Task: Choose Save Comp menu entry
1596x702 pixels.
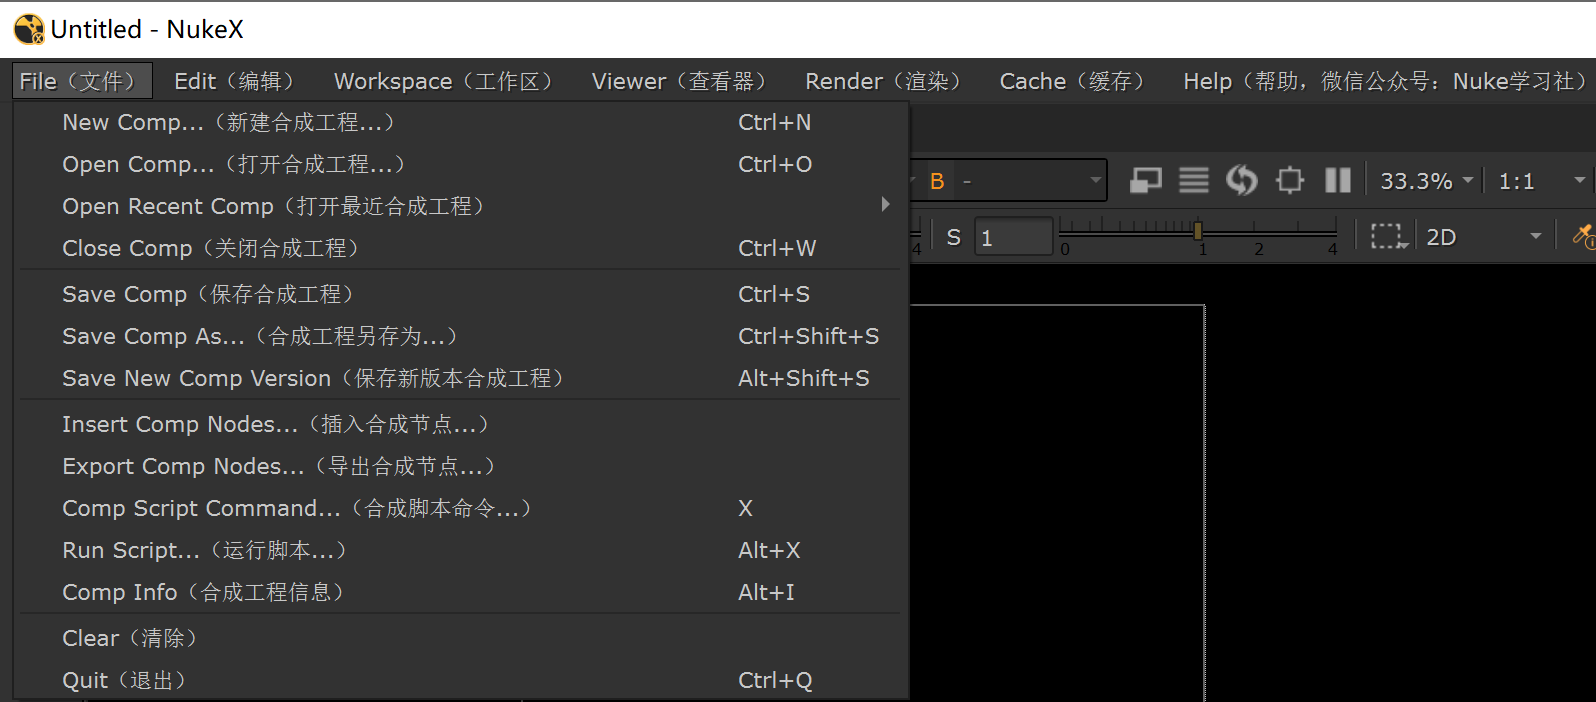Action: [461, 294]
